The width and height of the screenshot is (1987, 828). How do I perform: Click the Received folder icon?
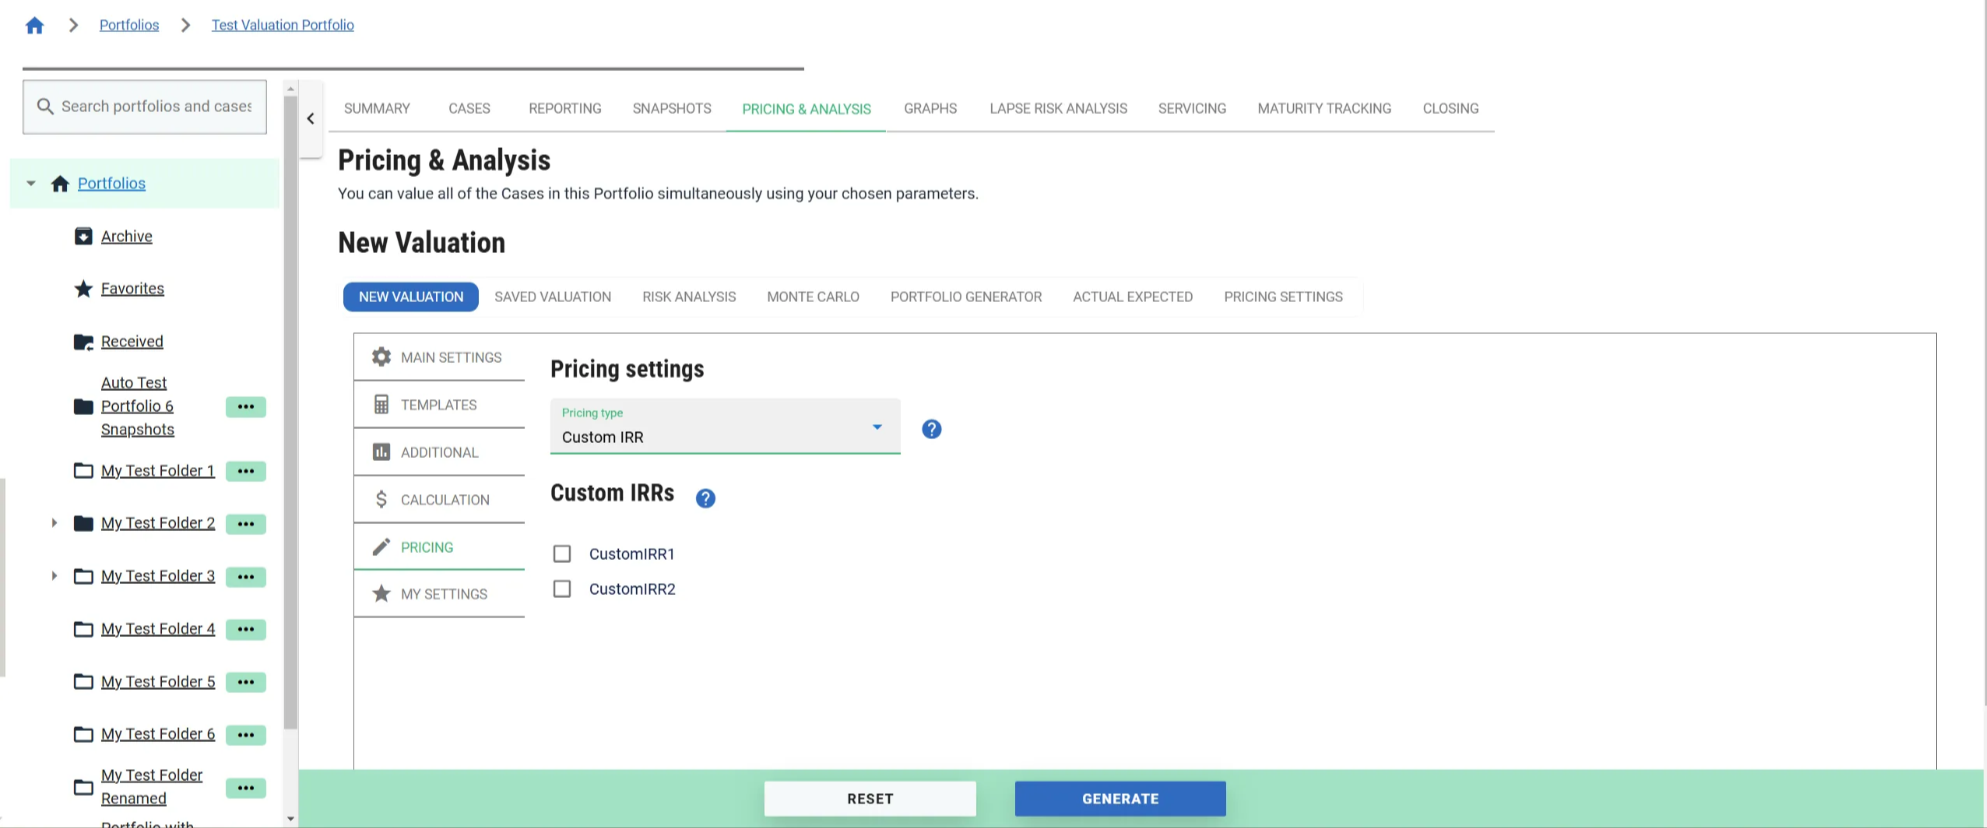84,342
